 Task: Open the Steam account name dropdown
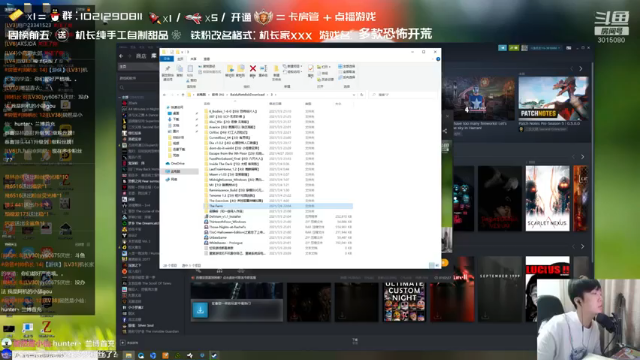546,48
